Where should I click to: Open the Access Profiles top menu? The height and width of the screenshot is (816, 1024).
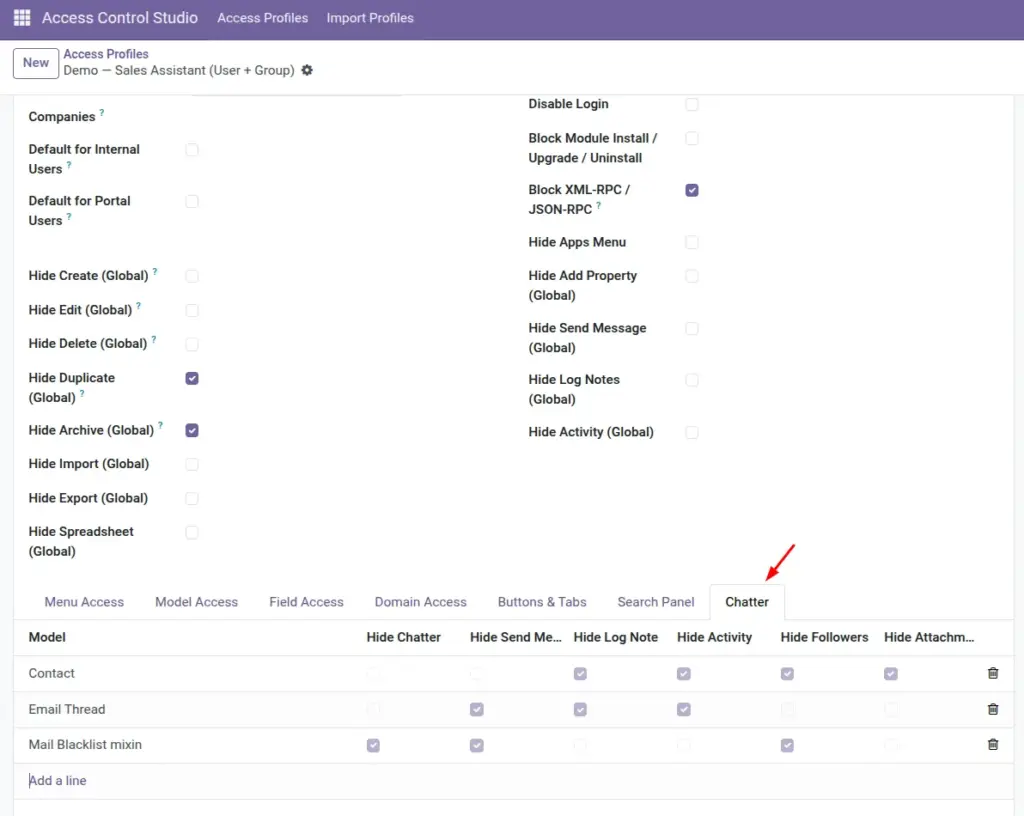(263, 18)
